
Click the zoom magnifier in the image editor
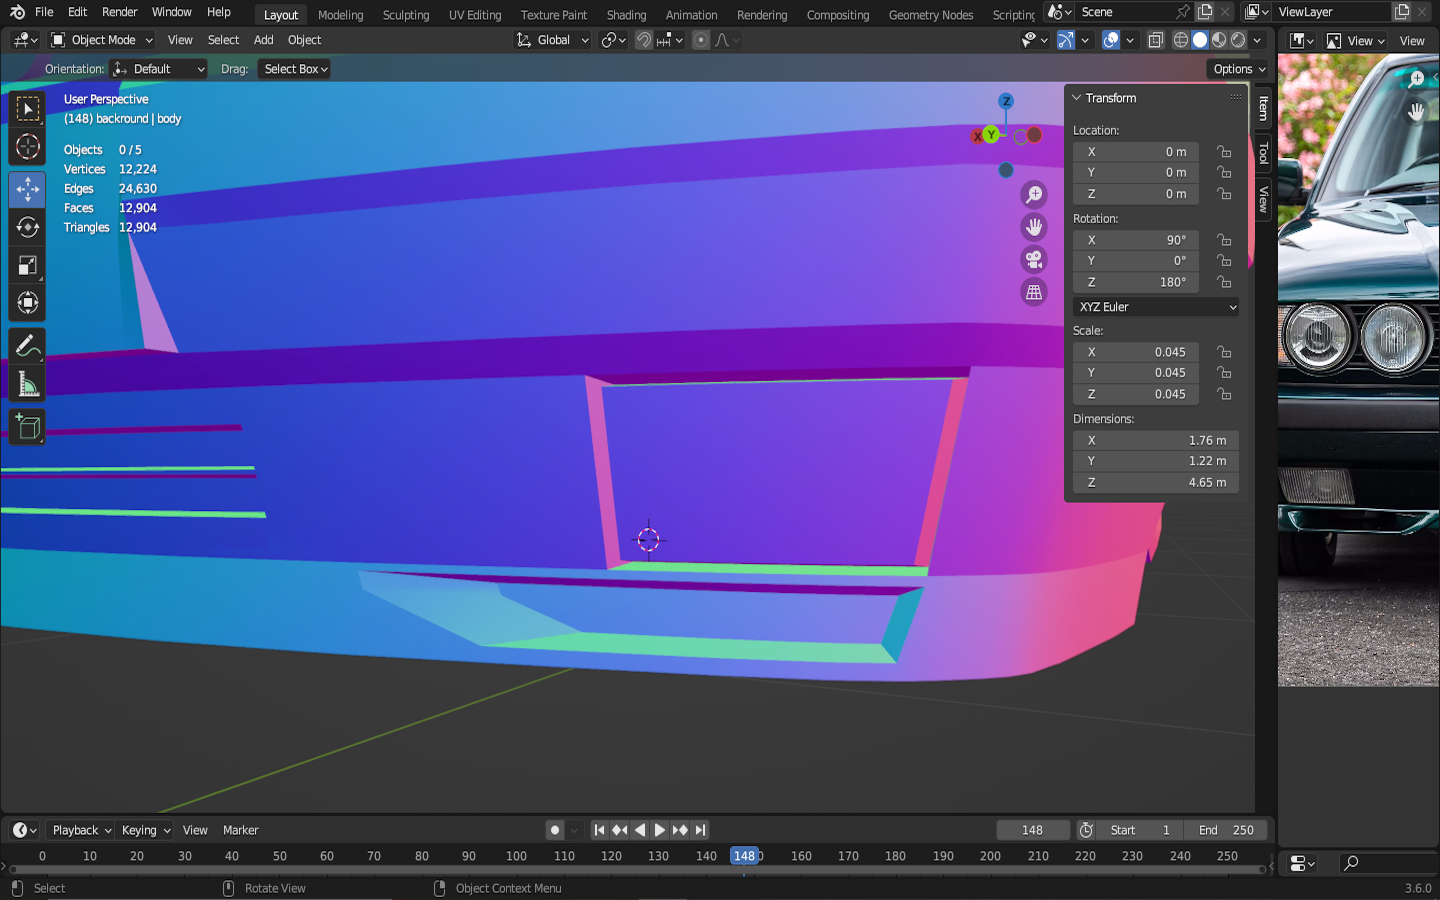(1416, 78)
